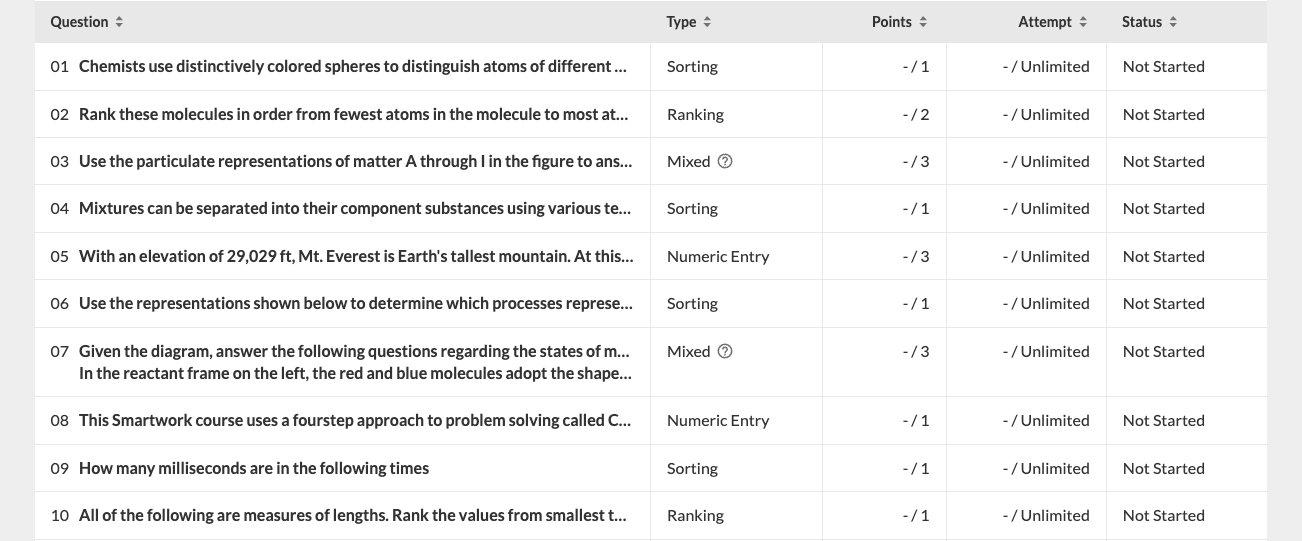Click Not Started status for question 05
1302x541 pixels.
pyautogui.click(x=1163, y=257)
